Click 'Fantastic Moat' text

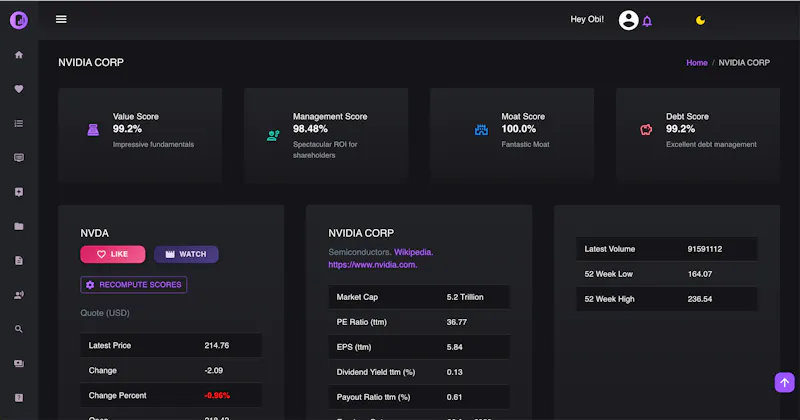pos(525,144)
